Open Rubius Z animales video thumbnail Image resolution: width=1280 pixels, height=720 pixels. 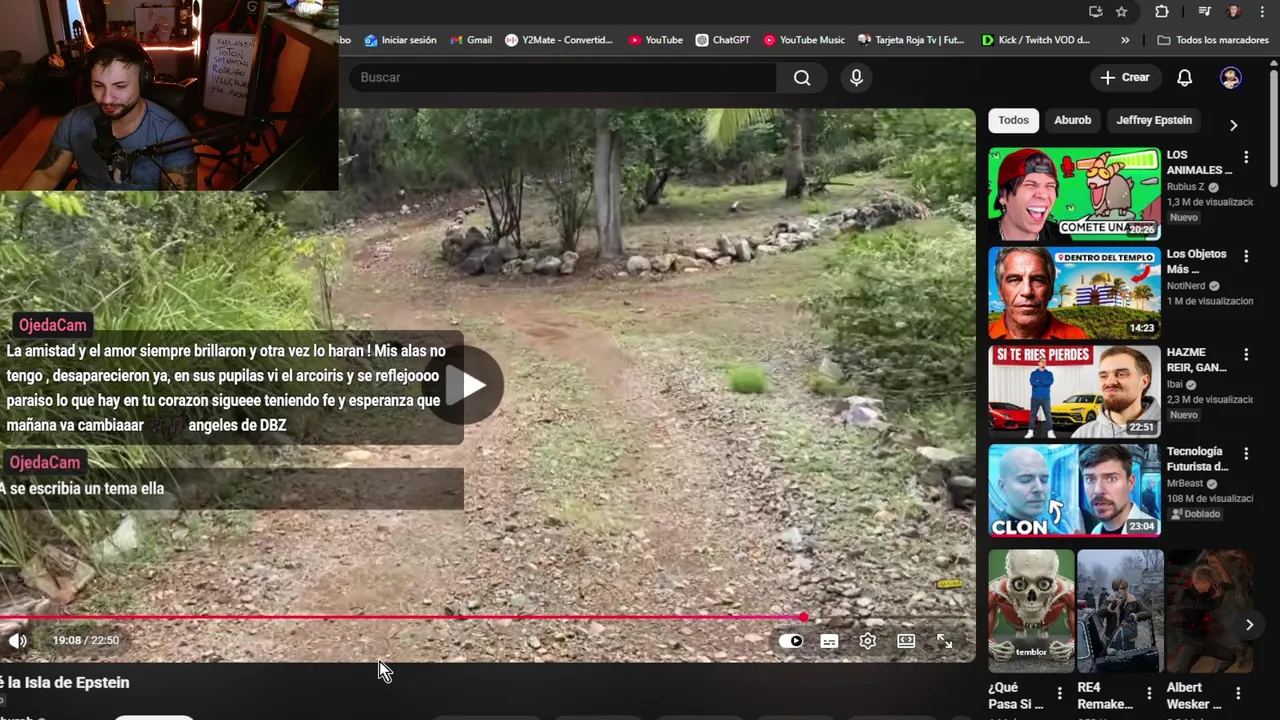pos(1074,194)
